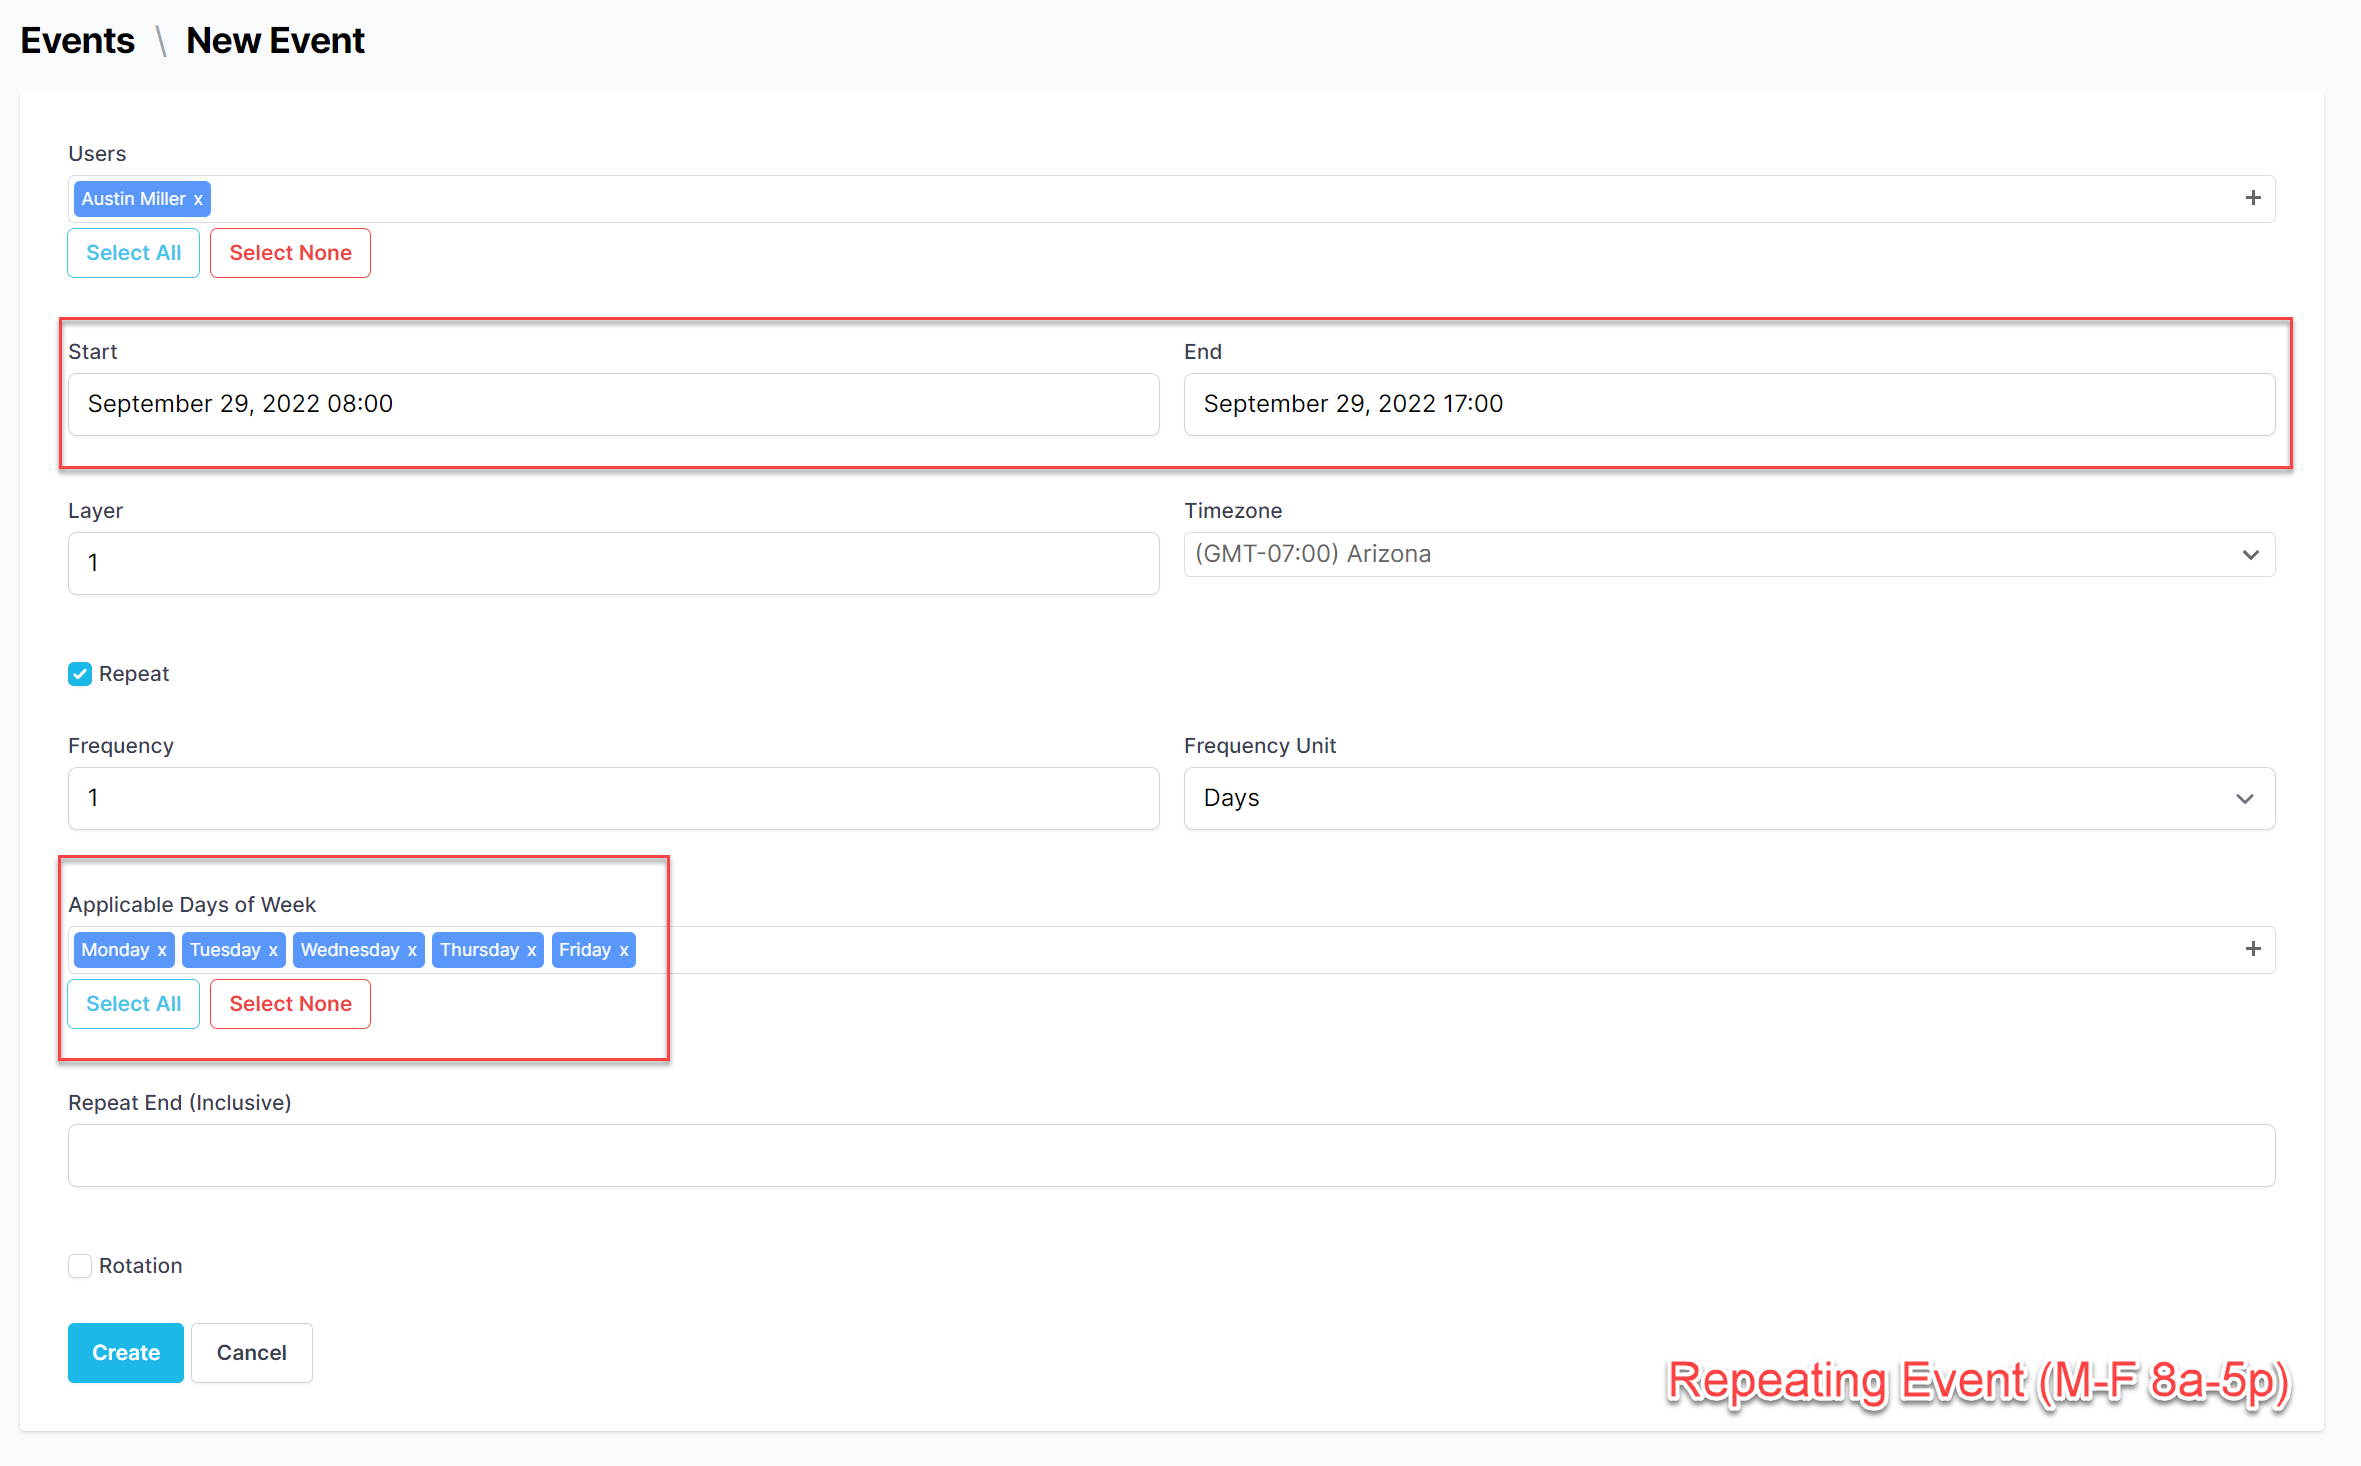
Task: Click Select All under Users
Action: point(133,253)
